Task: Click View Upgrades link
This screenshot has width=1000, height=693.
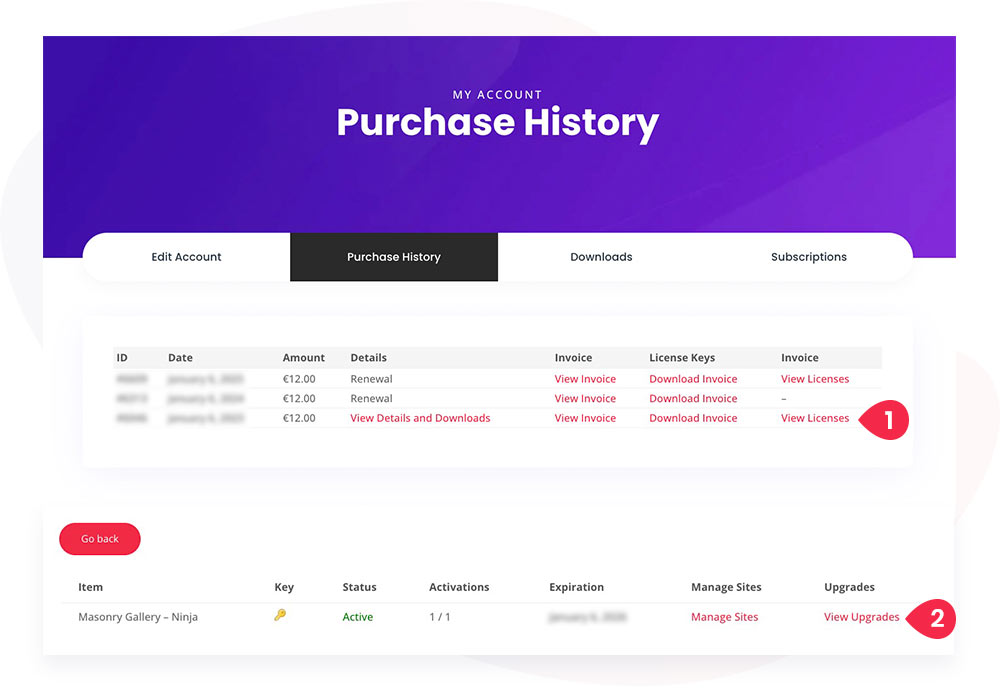Action: [x=862, y=617]
